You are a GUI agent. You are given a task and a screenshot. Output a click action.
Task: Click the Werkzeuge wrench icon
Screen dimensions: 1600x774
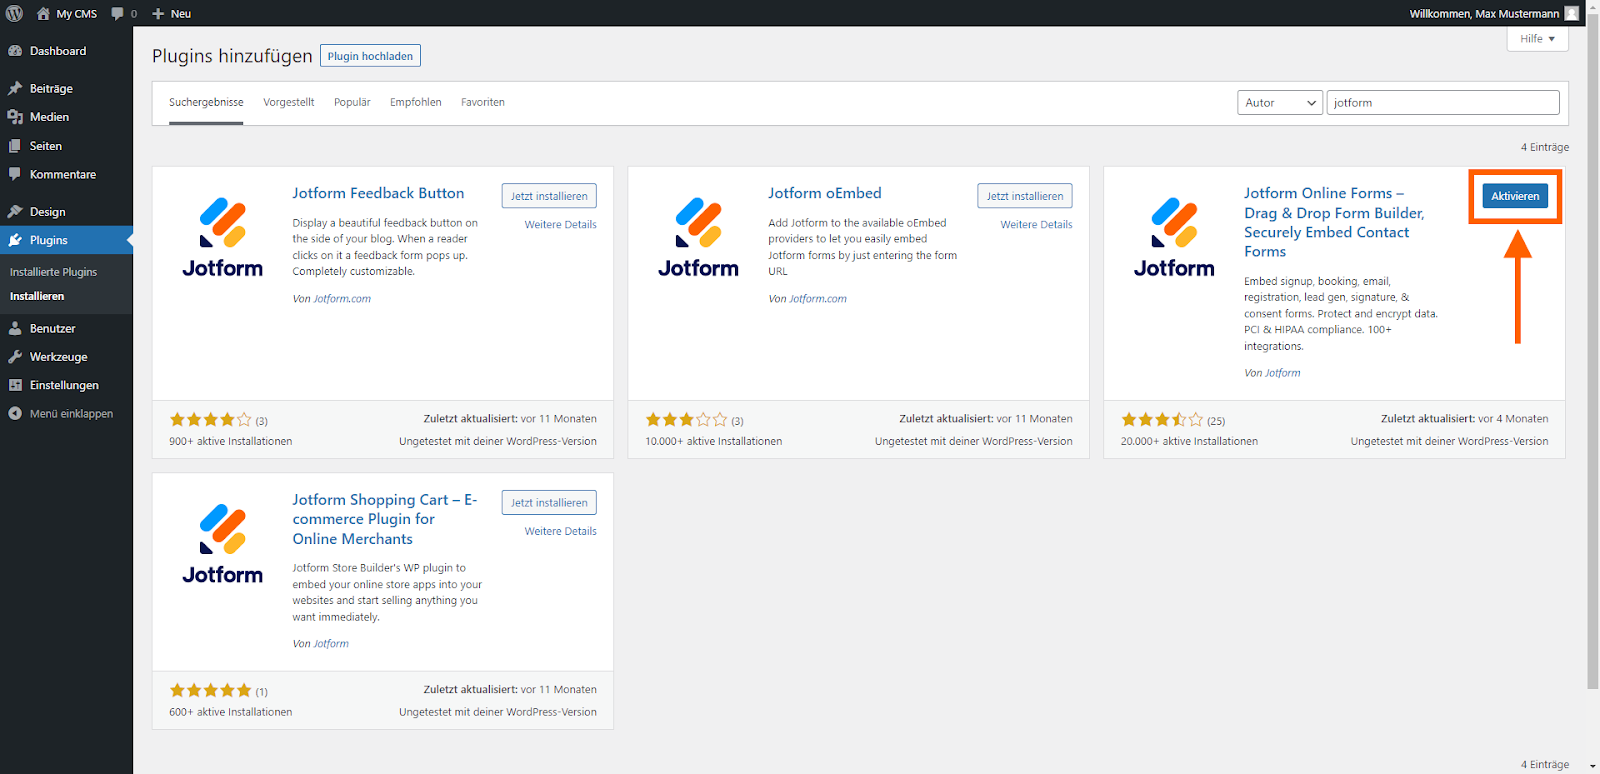pyautogui.click(x=15, y=357)
